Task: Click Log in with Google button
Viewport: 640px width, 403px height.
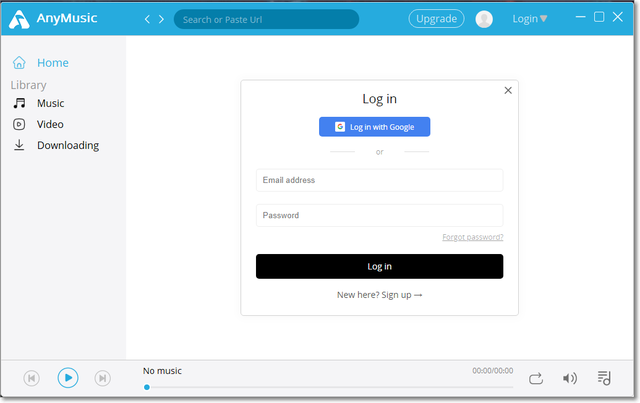Action: point(374,127)
